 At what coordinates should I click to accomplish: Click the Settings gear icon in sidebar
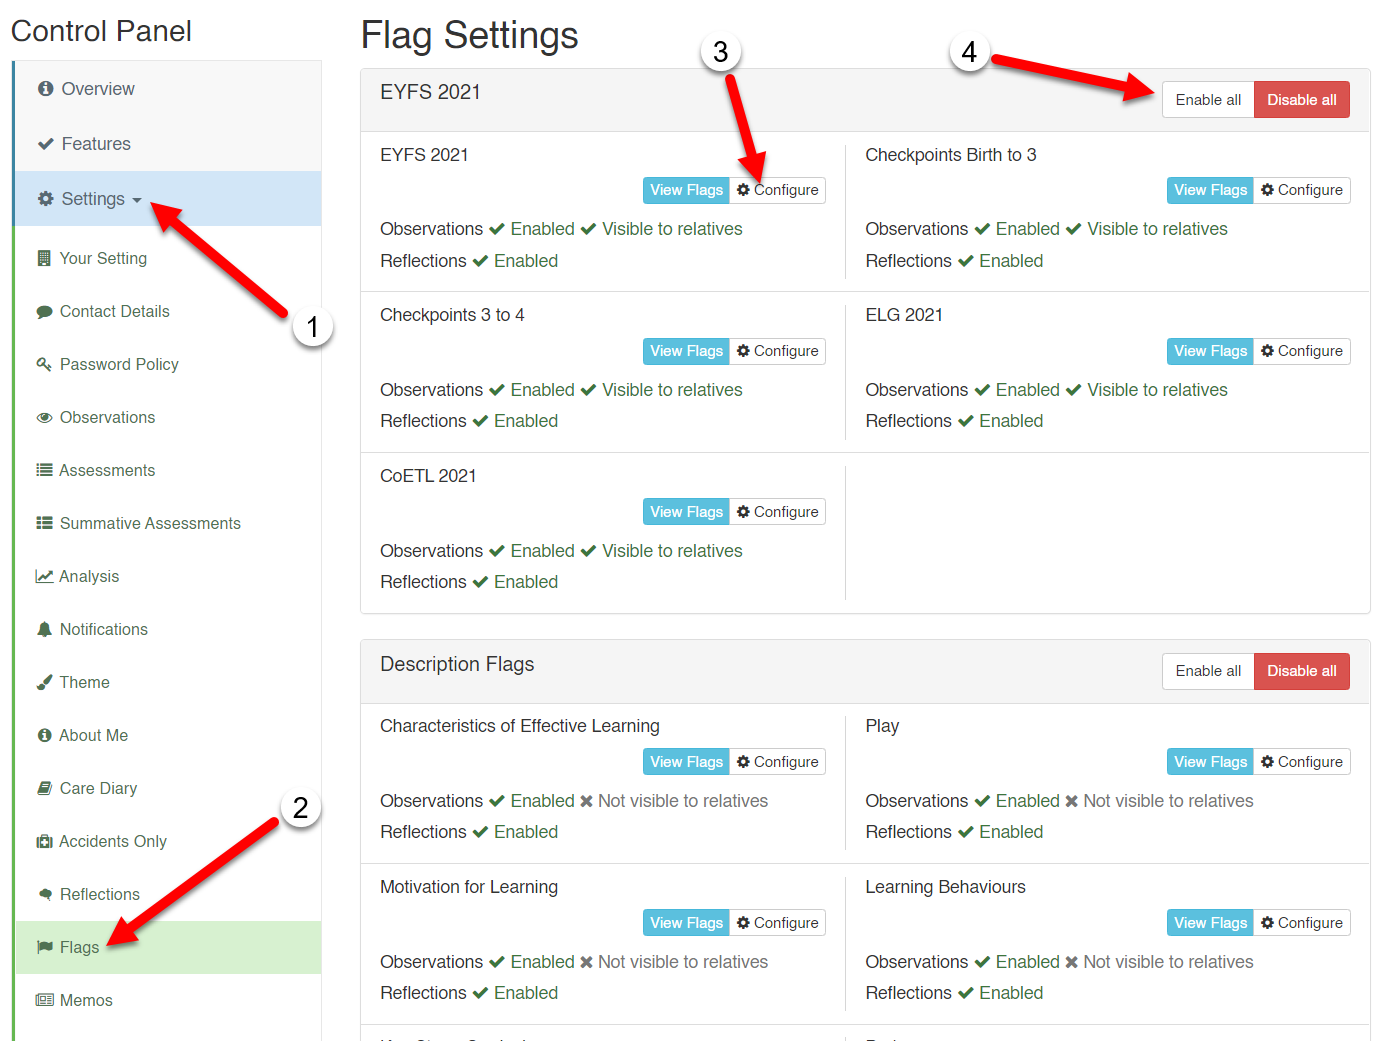[x=45, y=199]
